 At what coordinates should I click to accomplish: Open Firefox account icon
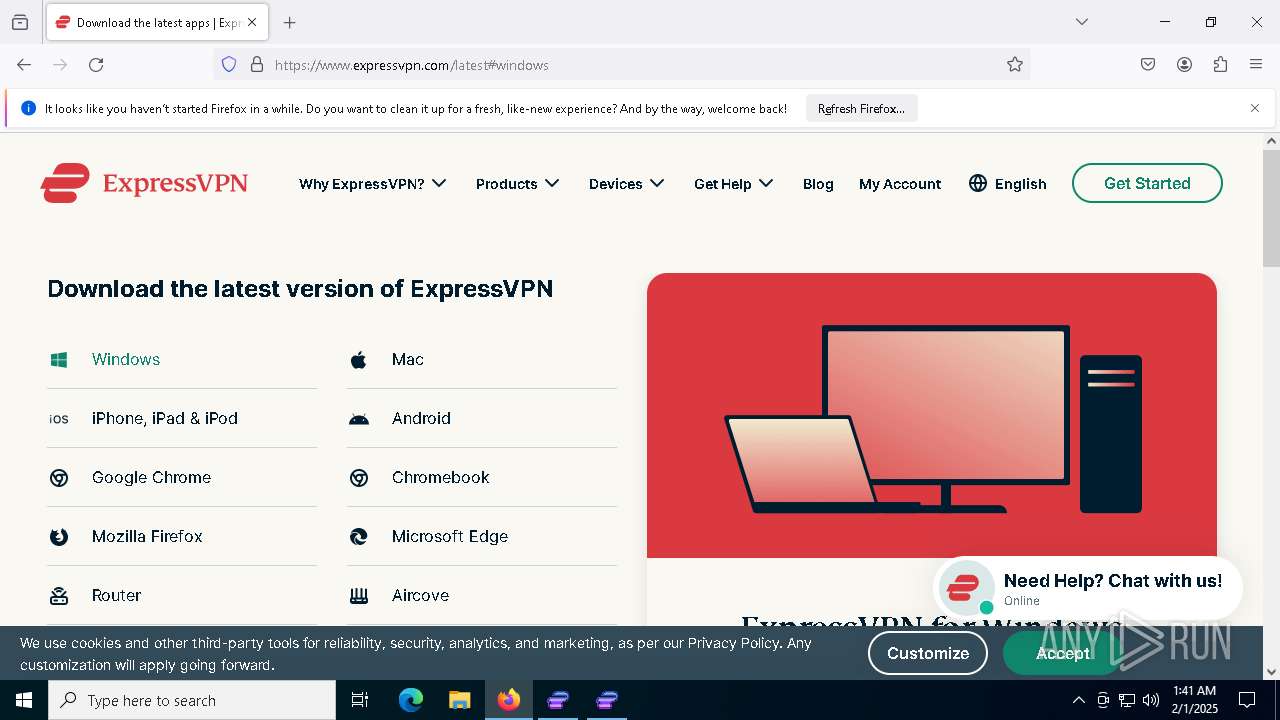(x=1184, y=65)
